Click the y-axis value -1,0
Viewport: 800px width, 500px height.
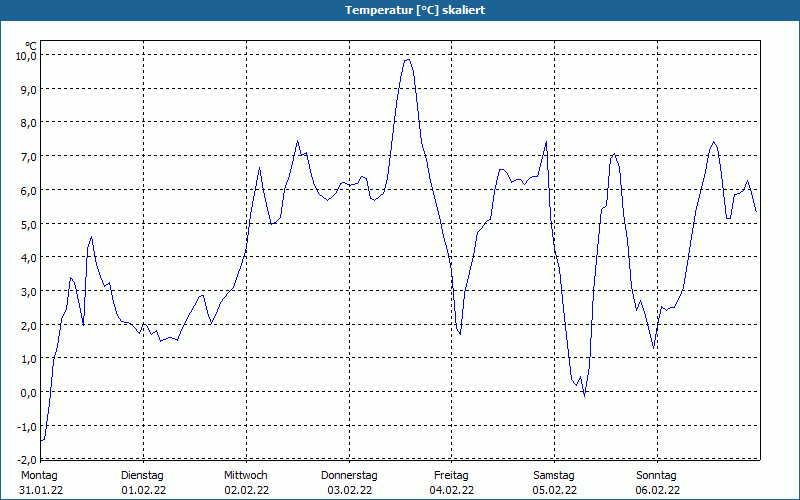27,427
